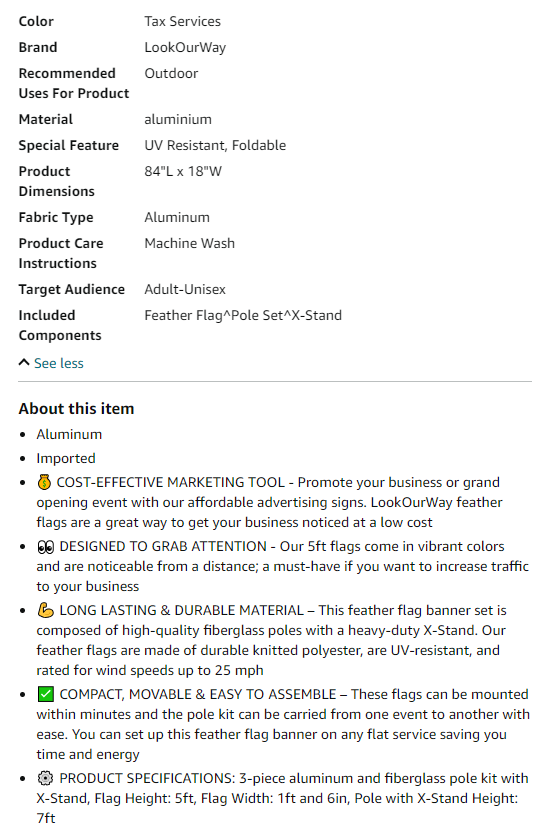The height and width of the screenshot is (835, 549).
Task: Click the flexed bicep emoji icon
Action: tap(46, 610)
